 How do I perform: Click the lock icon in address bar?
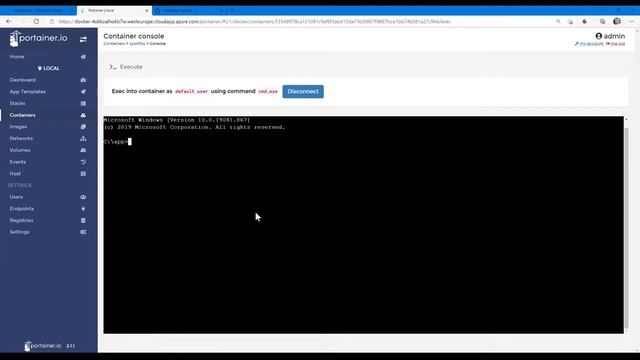tap(52, 22)
